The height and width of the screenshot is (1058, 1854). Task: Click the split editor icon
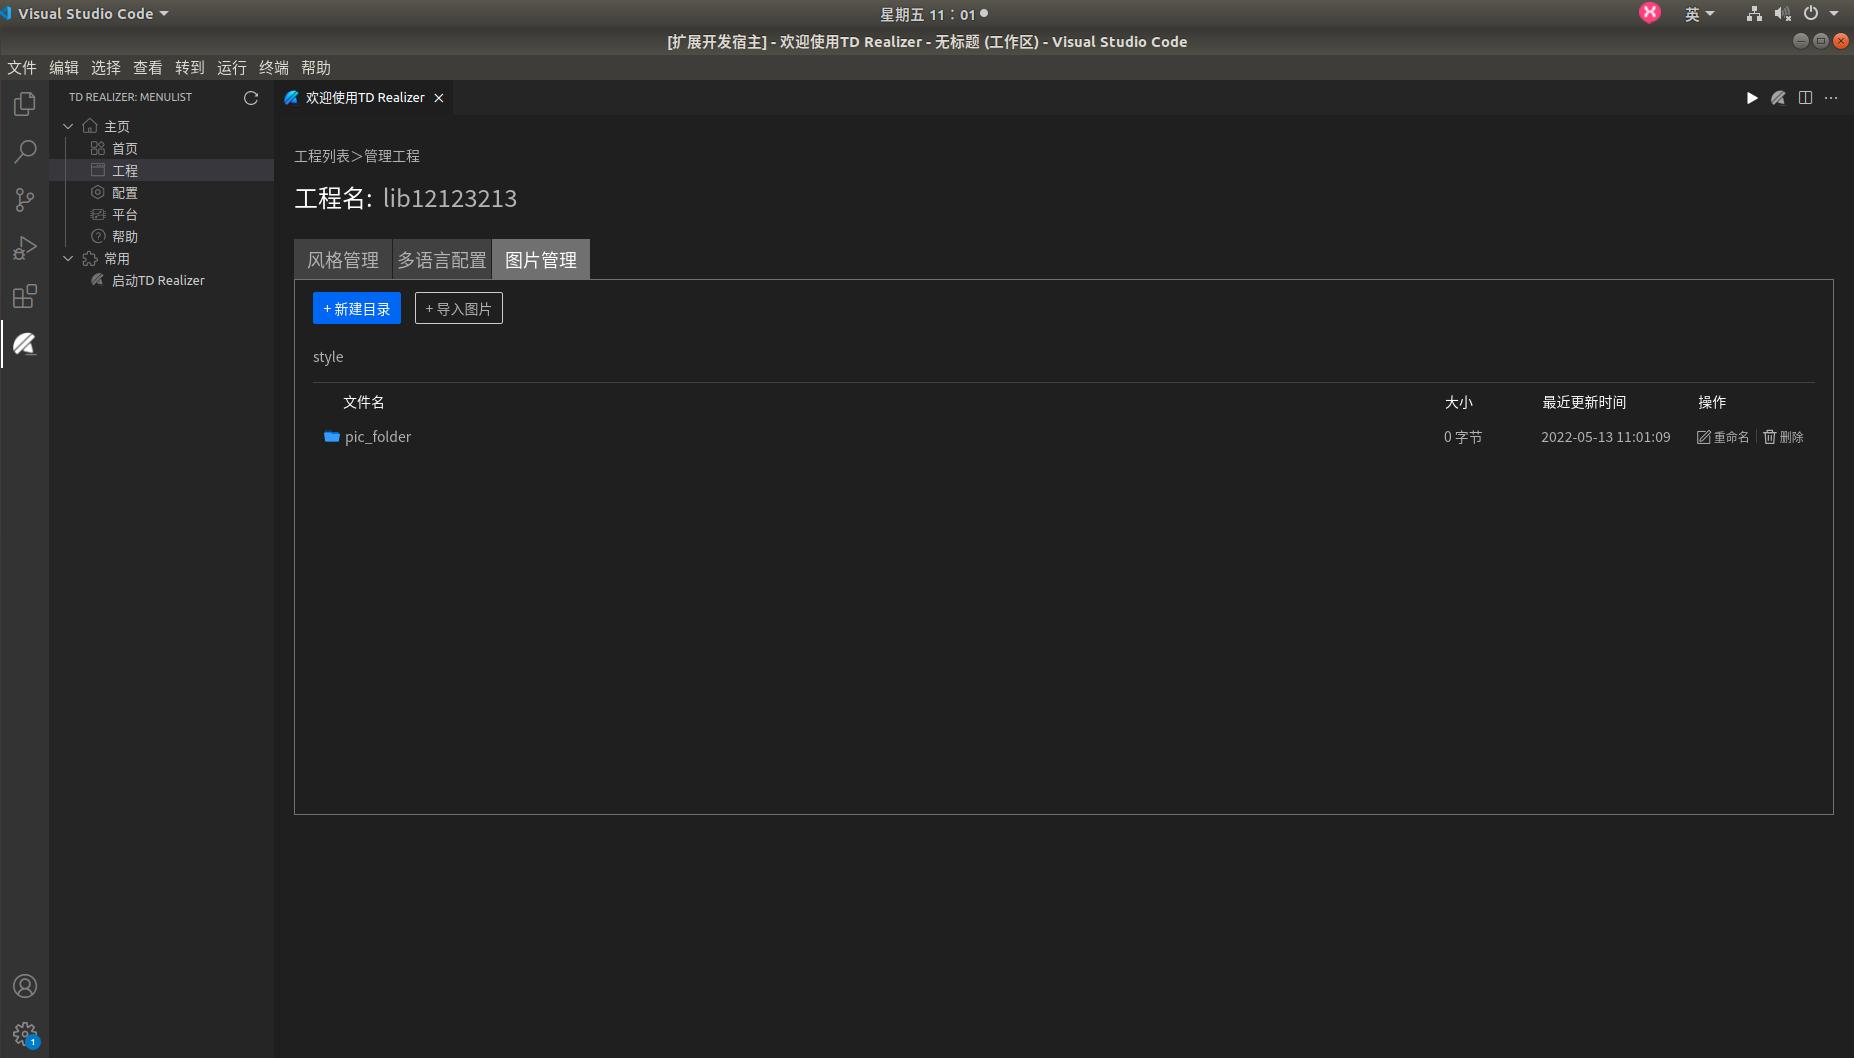click(1805, 98)
